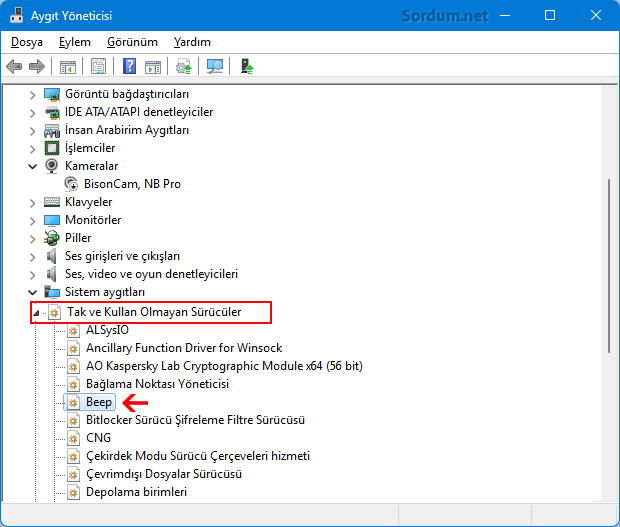
Task: Expand the İnsan Arabirim Aygıtları node
Action: (x=32, y=131)
